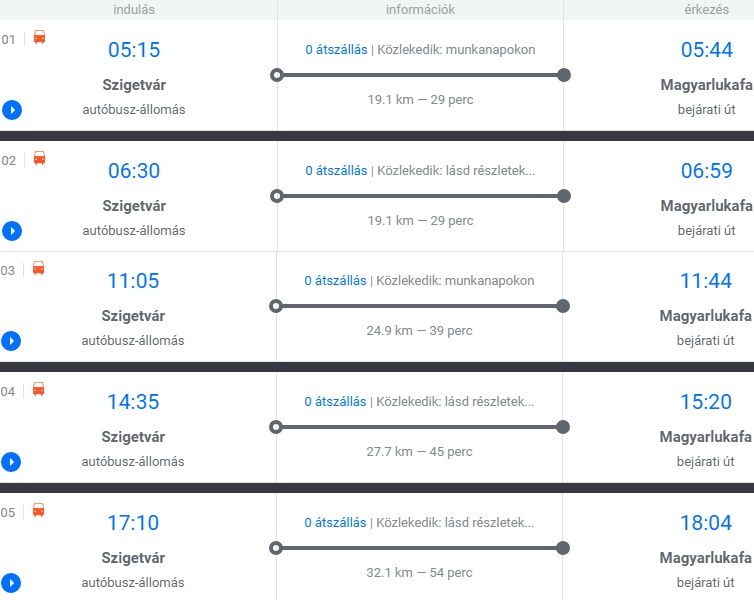Click the red bus icon of route 02
754x600 pixels.
[39, 158]
